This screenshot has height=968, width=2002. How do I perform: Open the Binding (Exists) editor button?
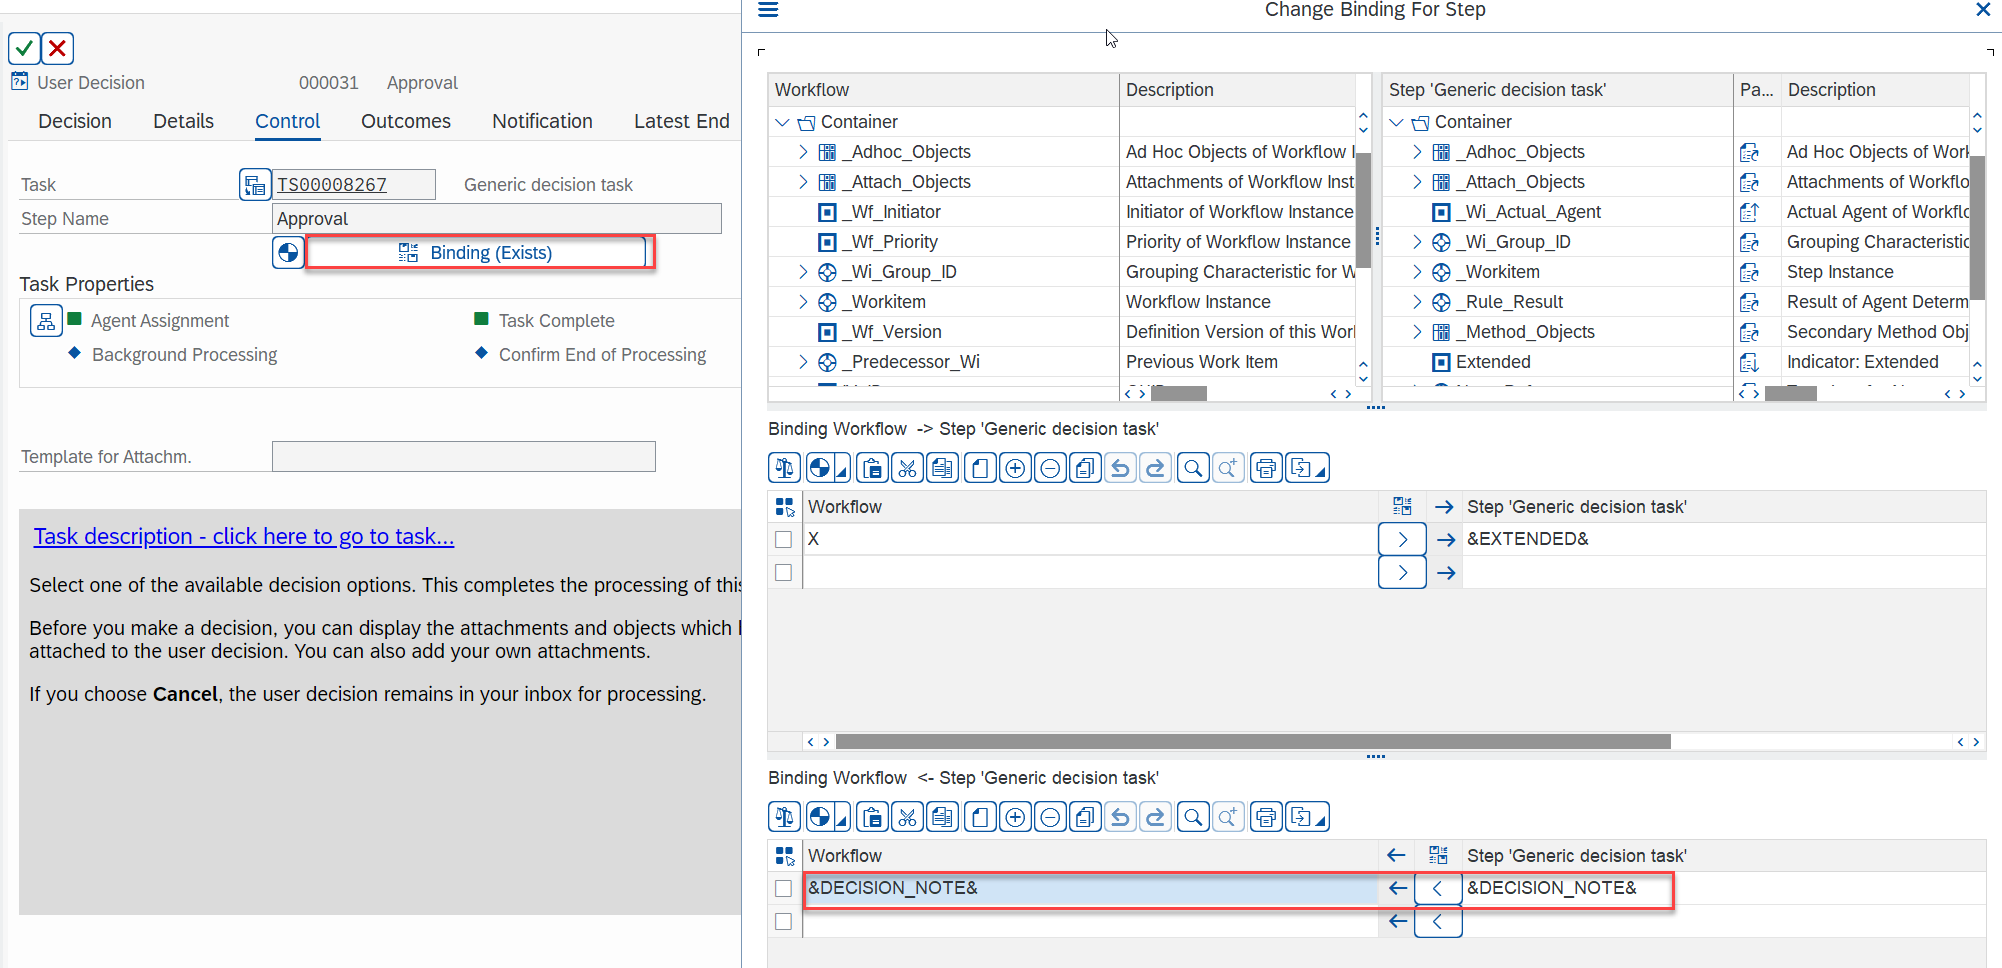coord(479,252)
